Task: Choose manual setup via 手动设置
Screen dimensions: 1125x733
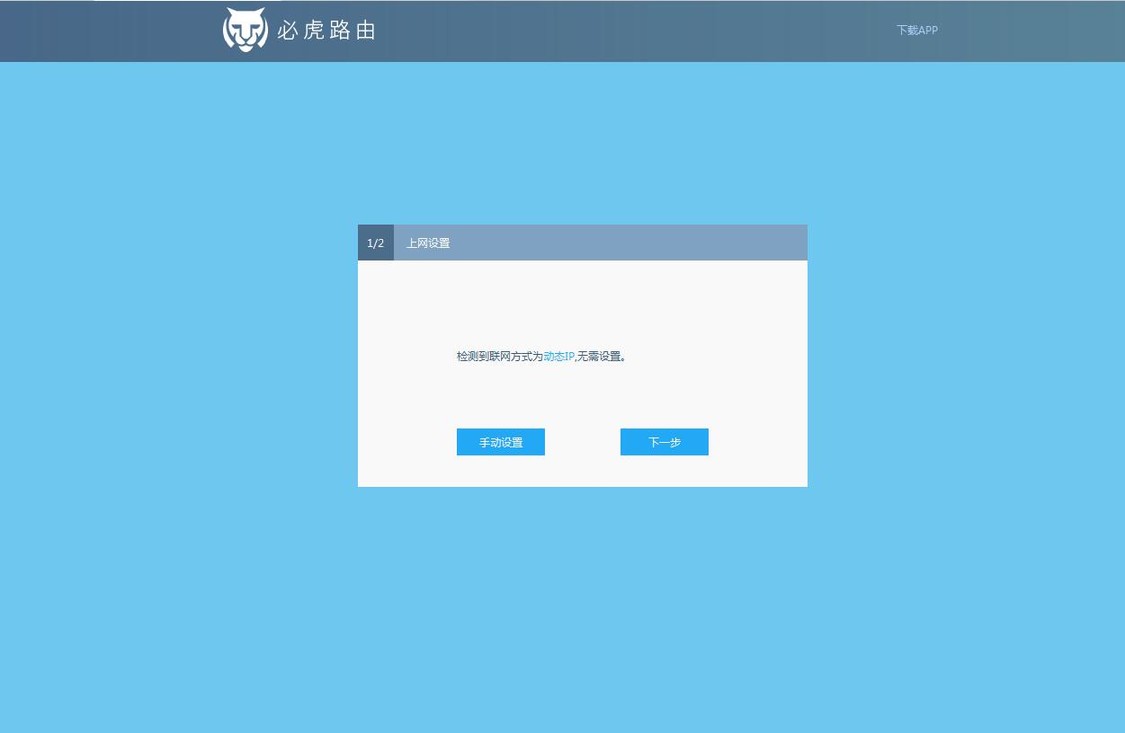Action: point(500,441)
